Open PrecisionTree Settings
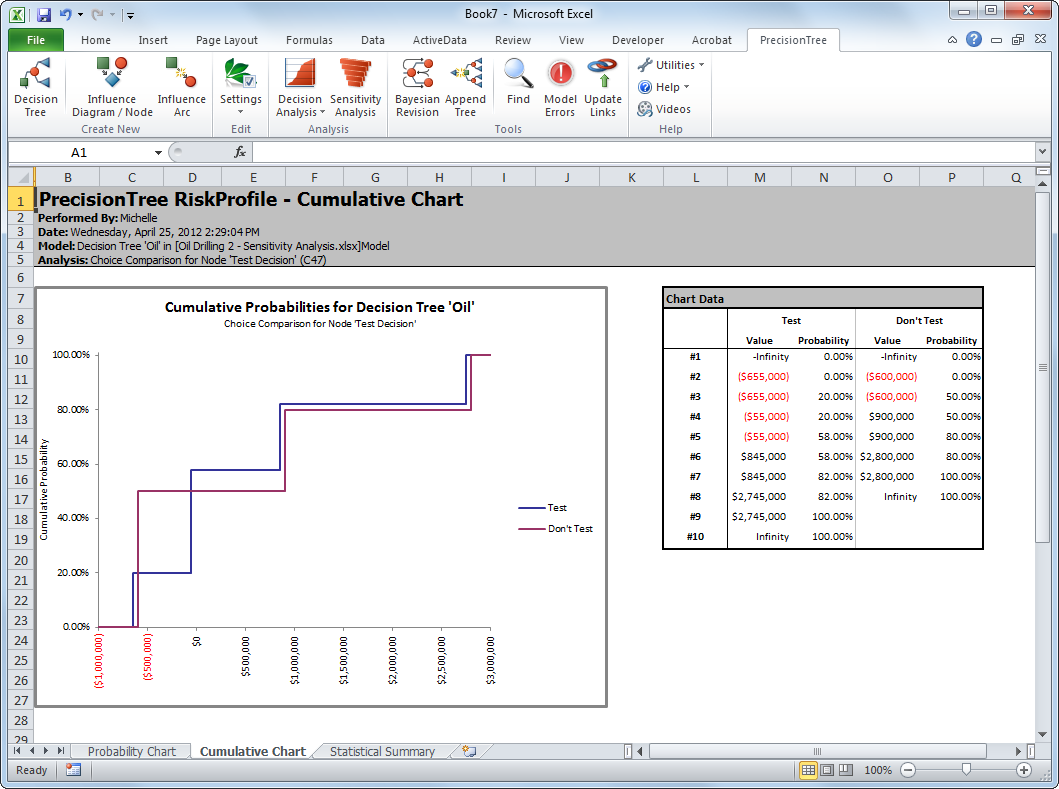The width and height of the screenshot is (1059, 789). coord(240,88)
